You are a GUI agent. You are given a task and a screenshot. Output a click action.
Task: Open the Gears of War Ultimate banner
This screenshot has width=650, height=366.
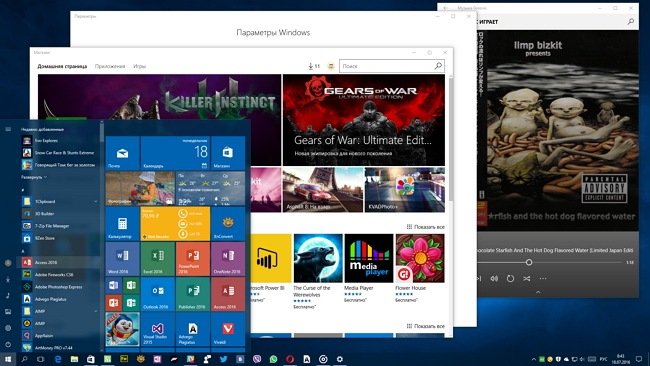(x=364, y=120)
